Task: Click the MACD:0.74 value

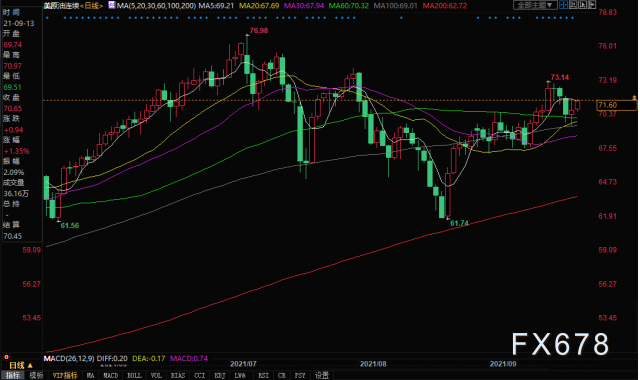Action: click(x=189, y=358)
